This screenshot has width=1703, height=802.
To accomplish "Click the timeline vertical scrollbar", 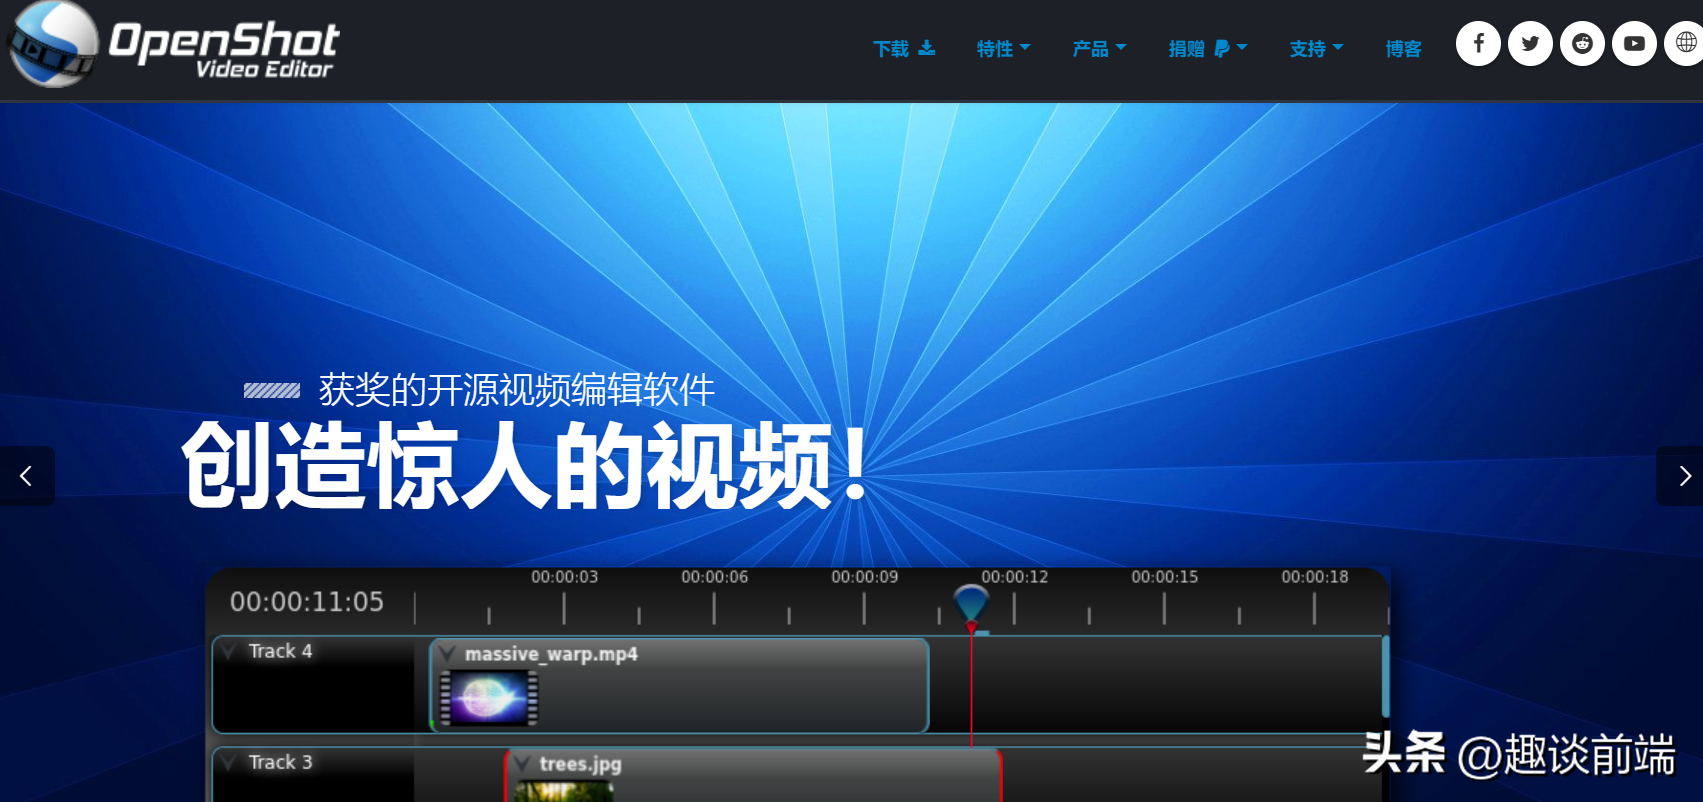I will (1386, 676).
